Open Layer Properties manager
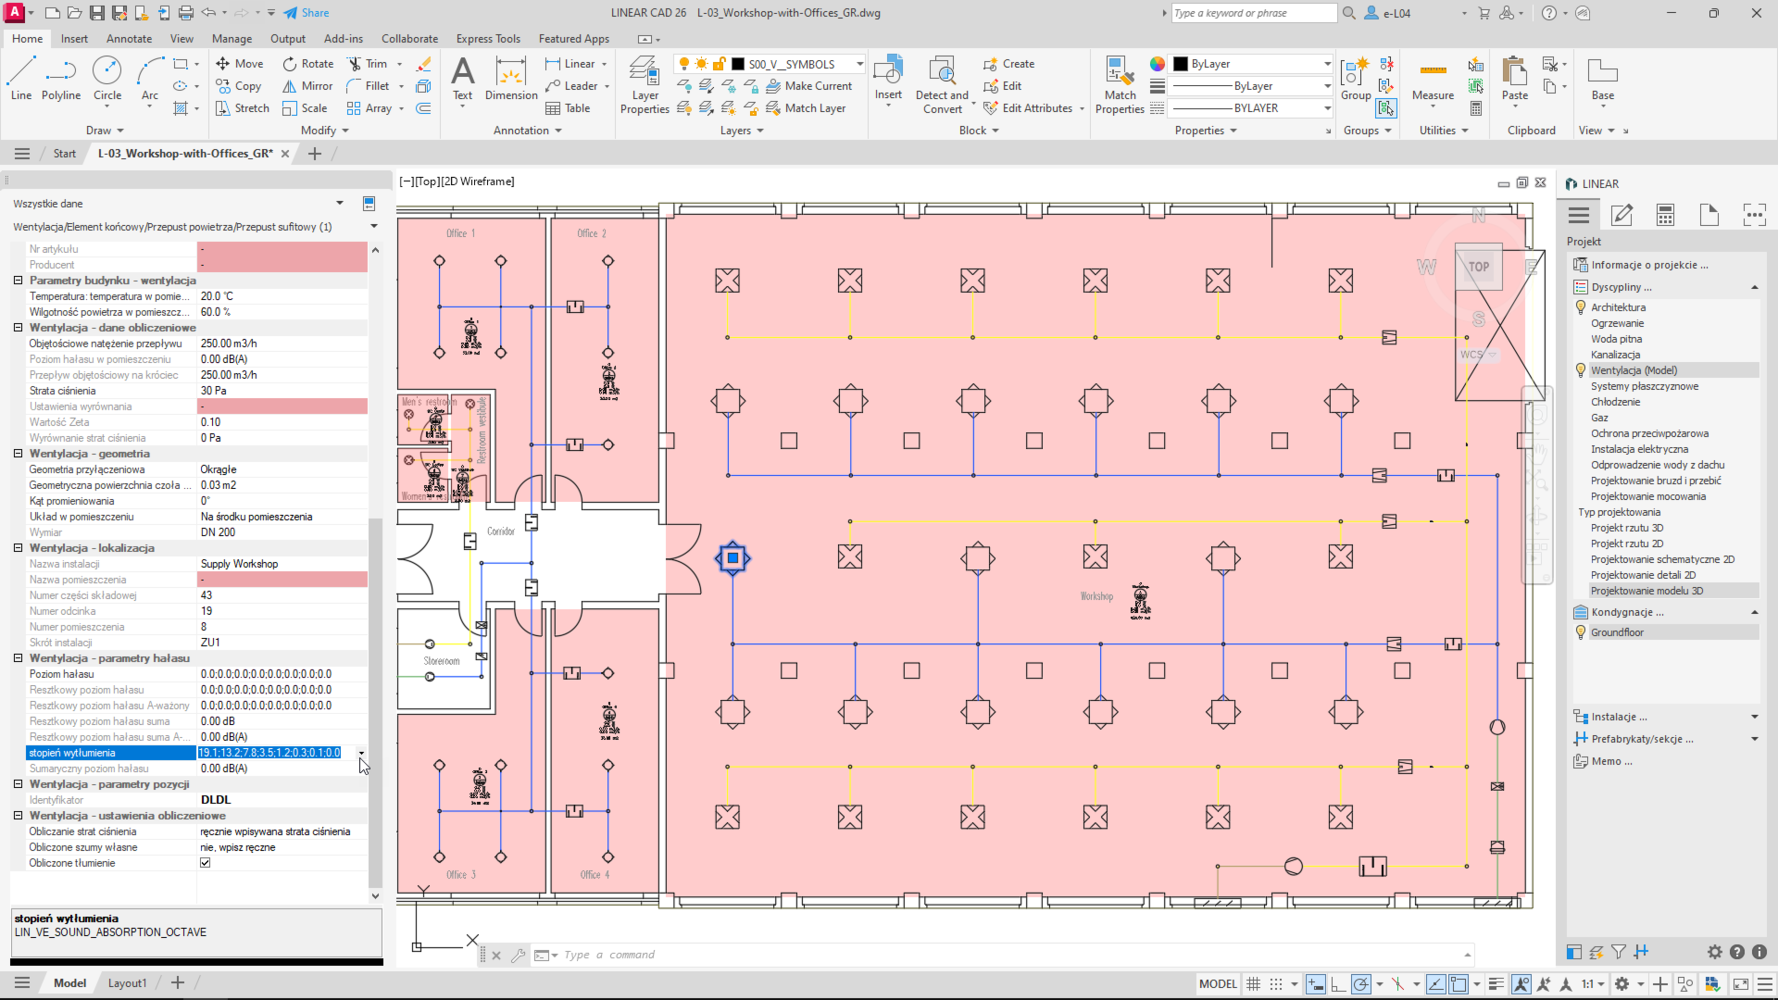The width and height of the screenshot is (1778, 1000). 644,85
